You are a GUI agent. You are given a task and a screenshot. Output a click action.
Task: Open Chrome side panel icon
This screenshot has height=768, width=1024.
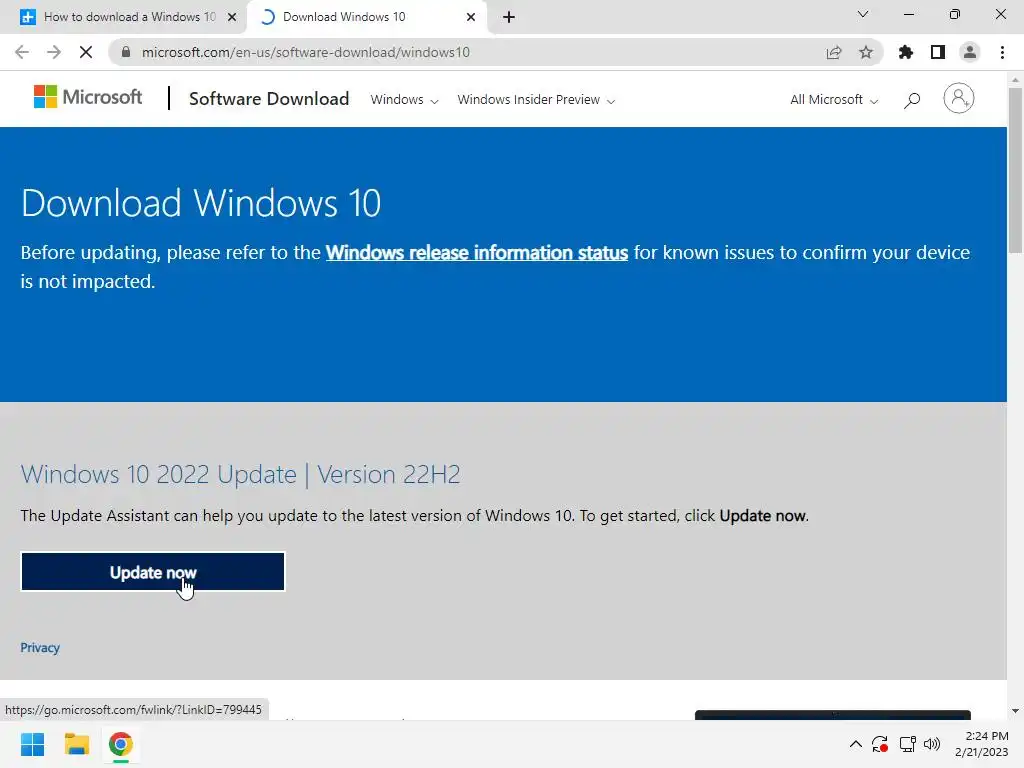938,52
